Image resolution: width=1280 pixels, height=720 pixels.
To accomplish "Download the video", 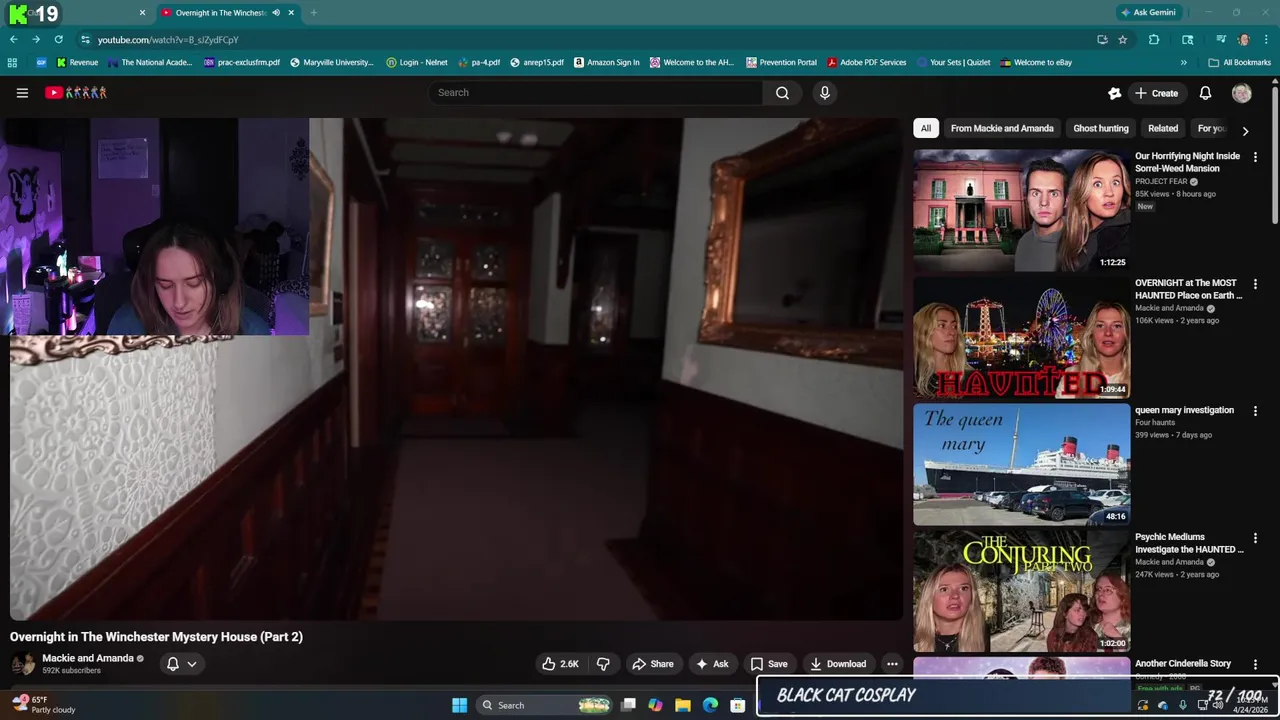I will (838, 664).
